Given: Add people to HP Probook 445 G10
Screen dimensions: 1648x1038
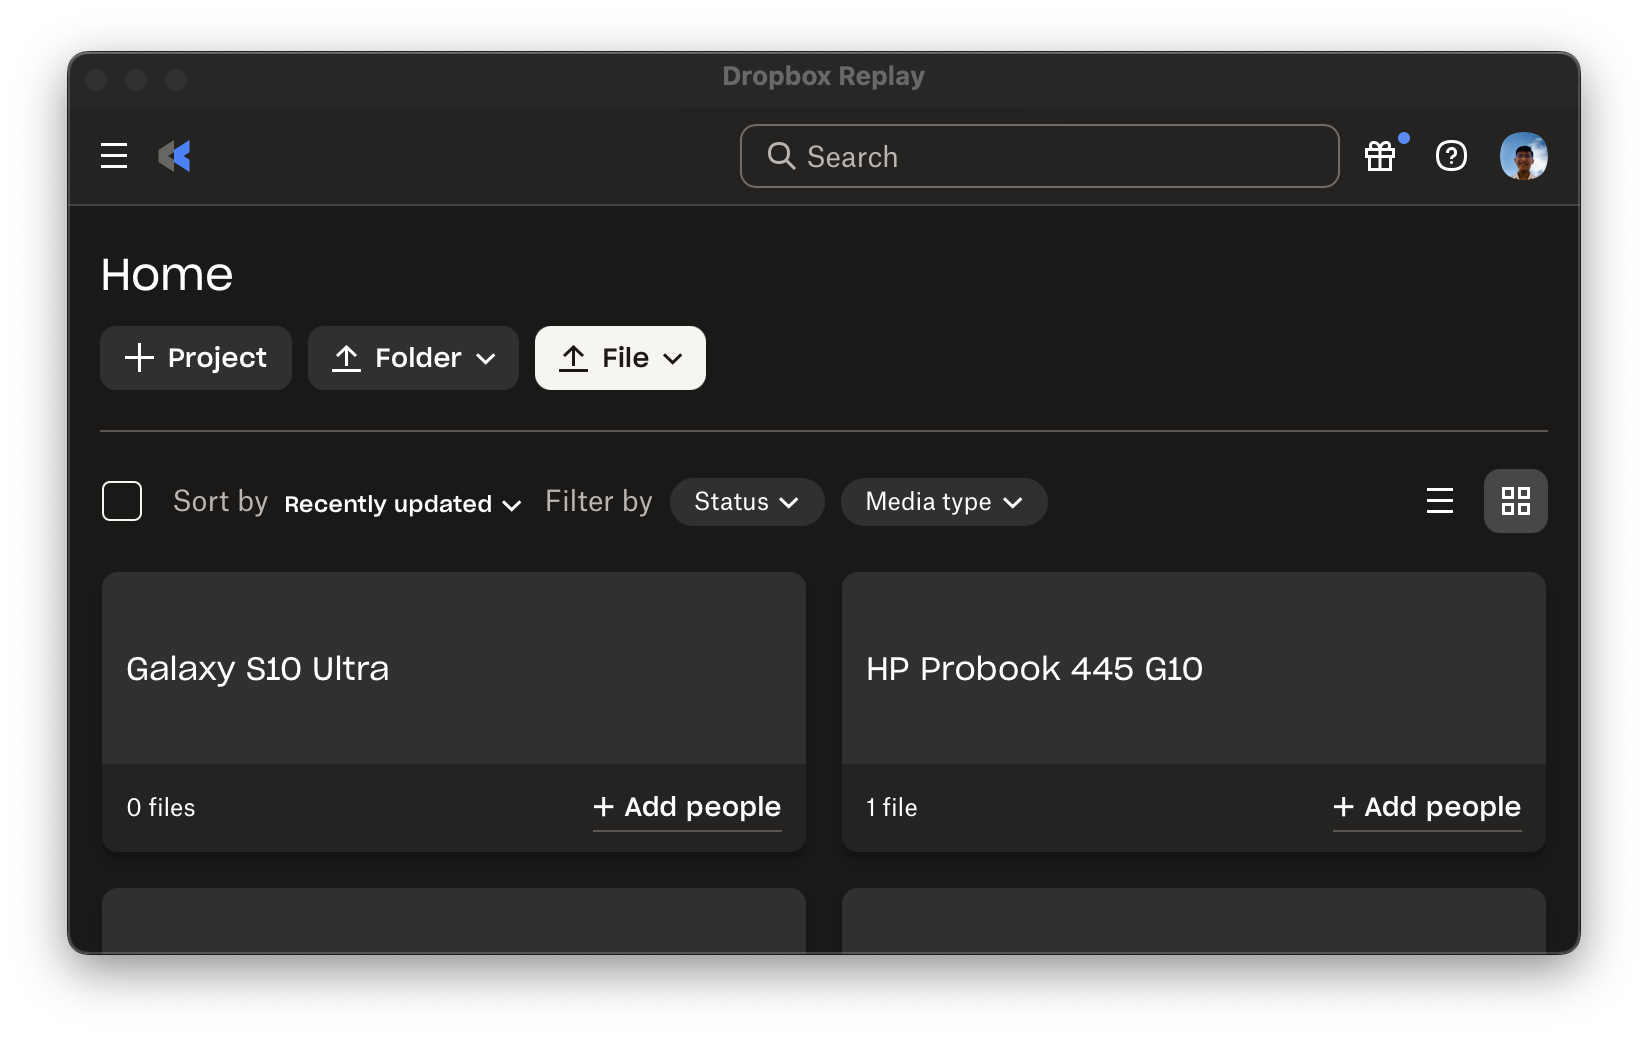Looking at the screenshot, I should point(1427,807).
